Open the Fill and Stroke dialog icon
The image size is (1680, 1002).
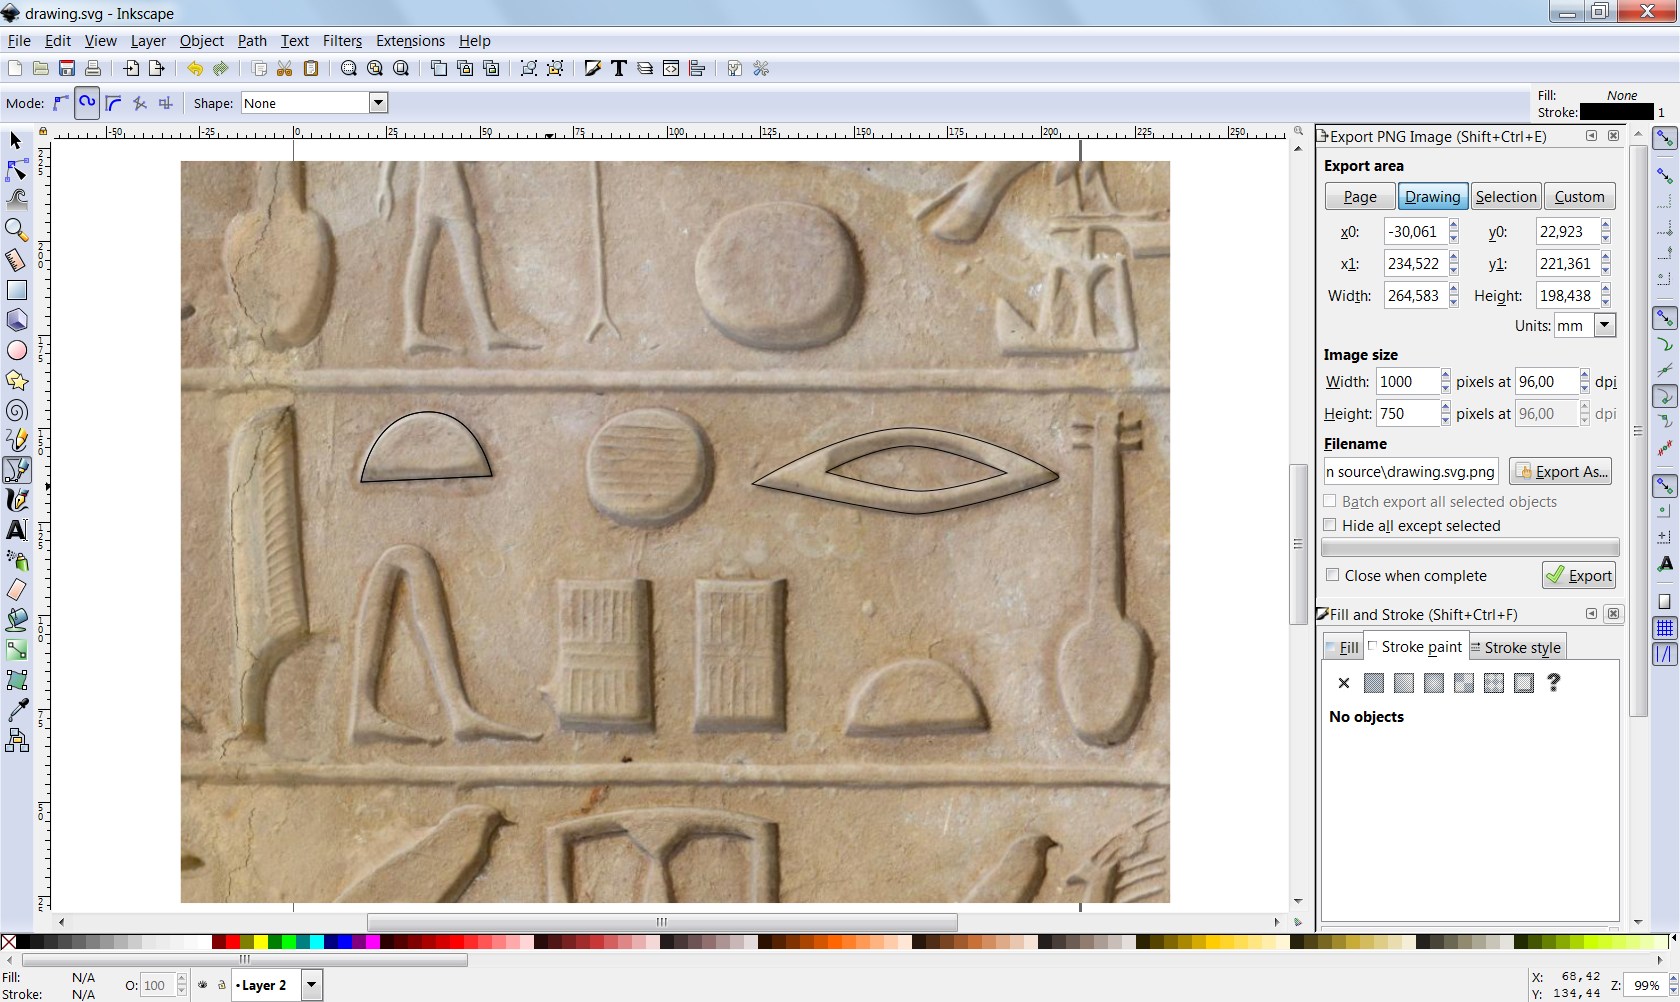point(592,68)
